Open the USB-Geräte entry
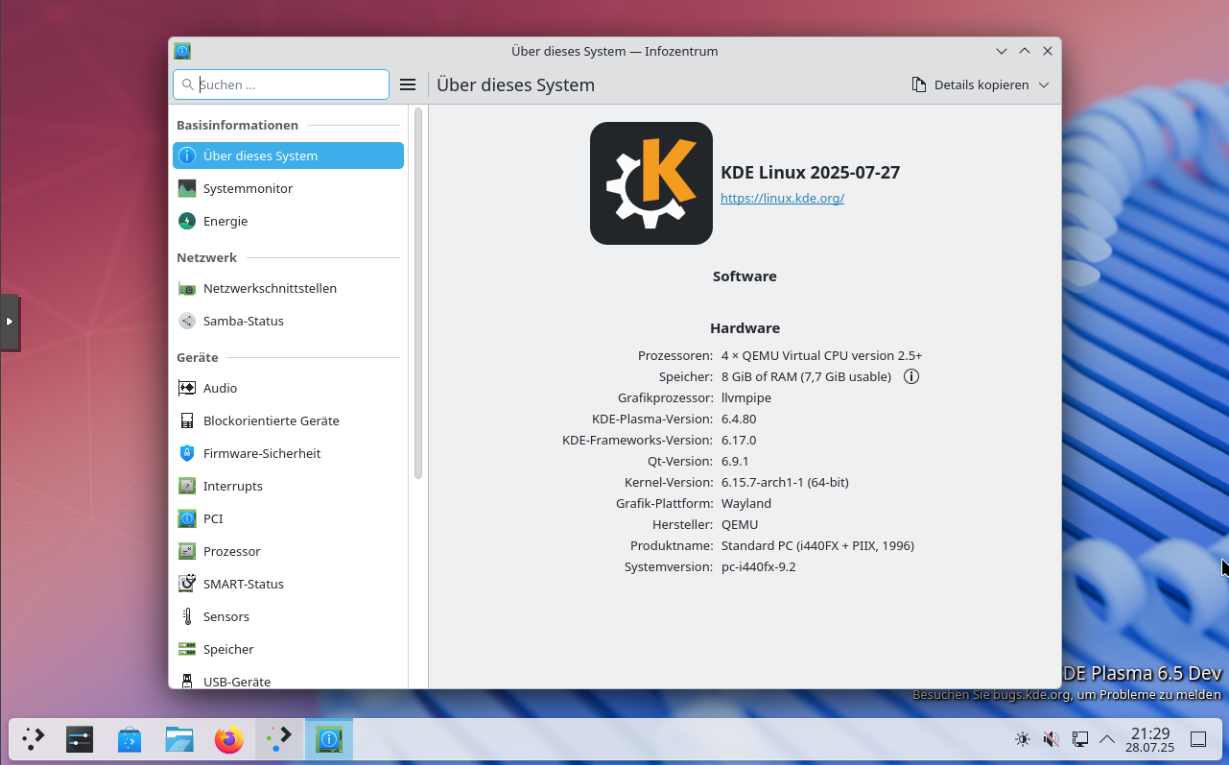This screenshot has height=765, width=1229. click(x=288, y=679)
